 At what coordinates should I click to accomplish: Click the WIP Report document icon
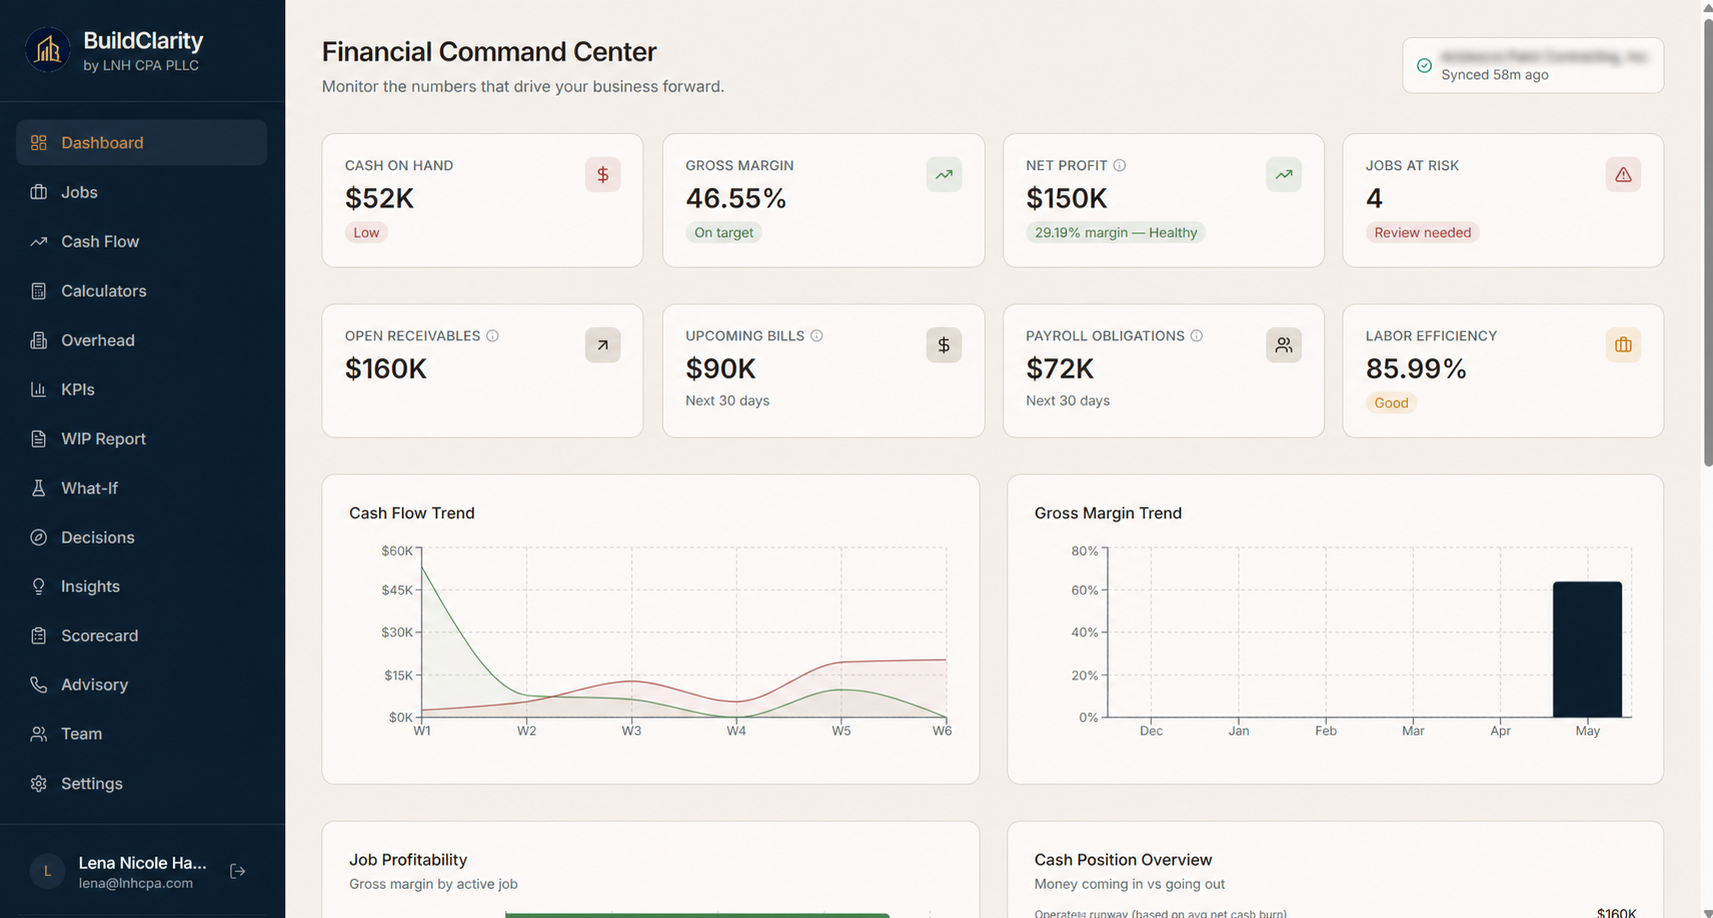click(x=39, y=439)
